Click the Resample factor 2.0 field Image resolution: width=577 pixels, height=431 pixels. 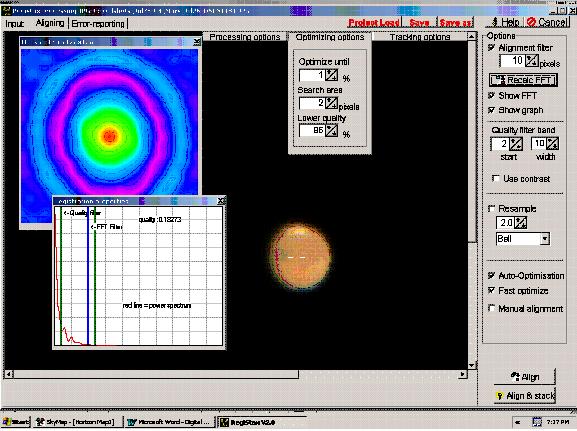[505, 222]
